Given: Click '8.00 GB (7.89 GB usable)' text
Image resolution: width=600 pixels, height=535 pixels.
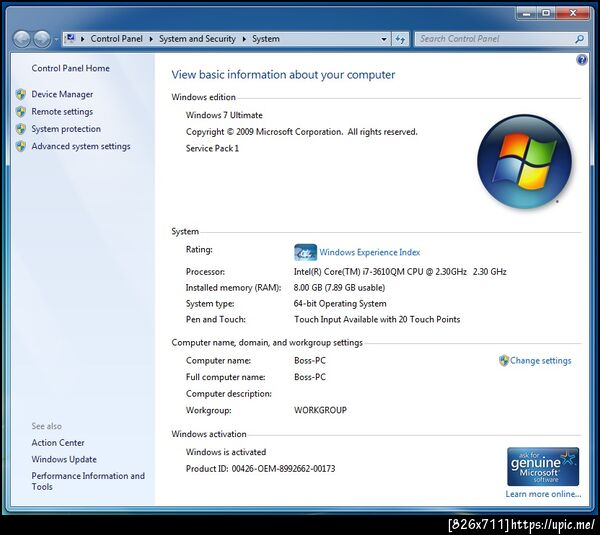Looking at the screenshot, I should pyautogui.click(x=339, y=288).
